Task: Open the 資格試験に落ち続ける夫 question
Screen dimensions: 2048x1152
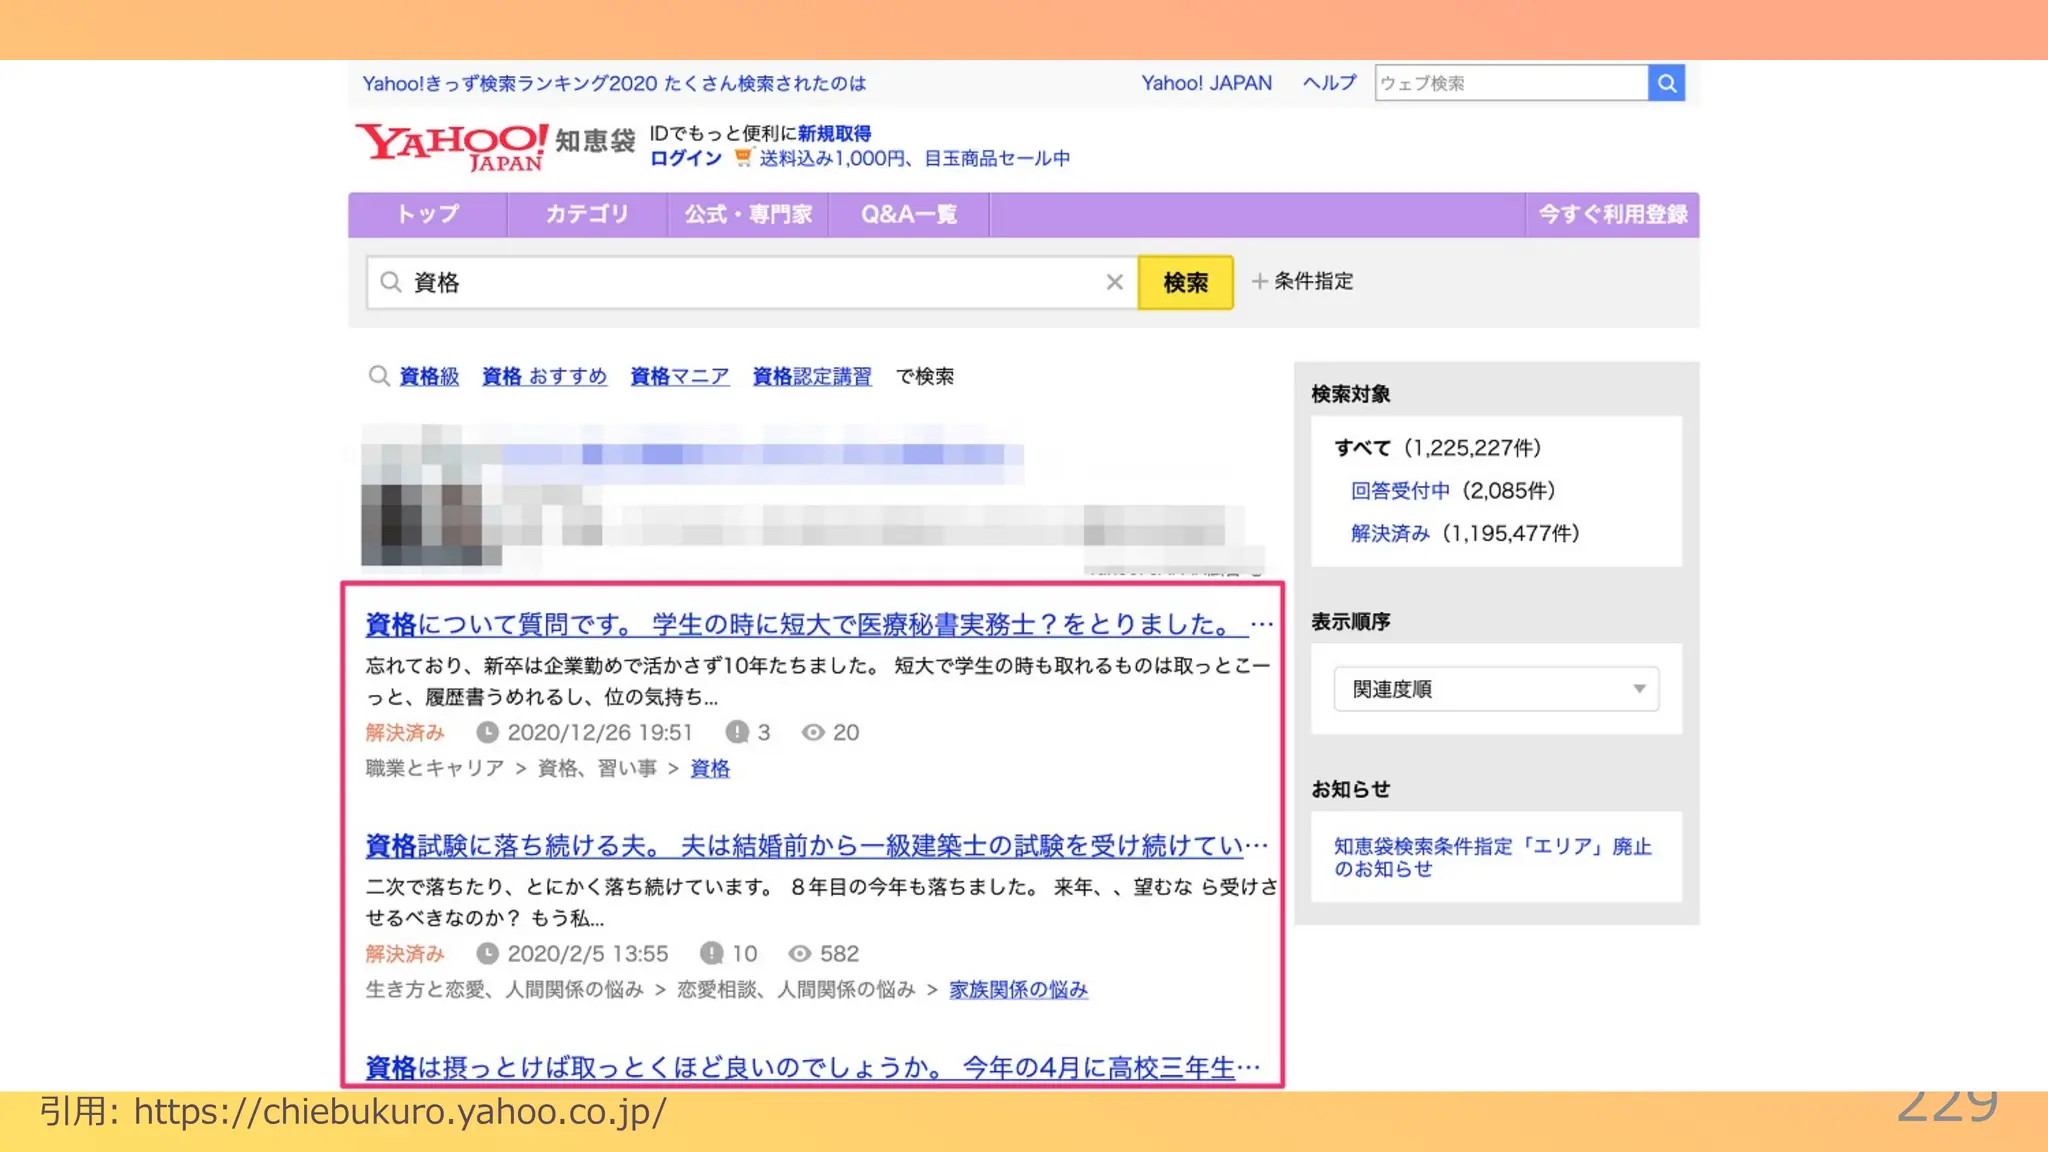Action: 817,845
